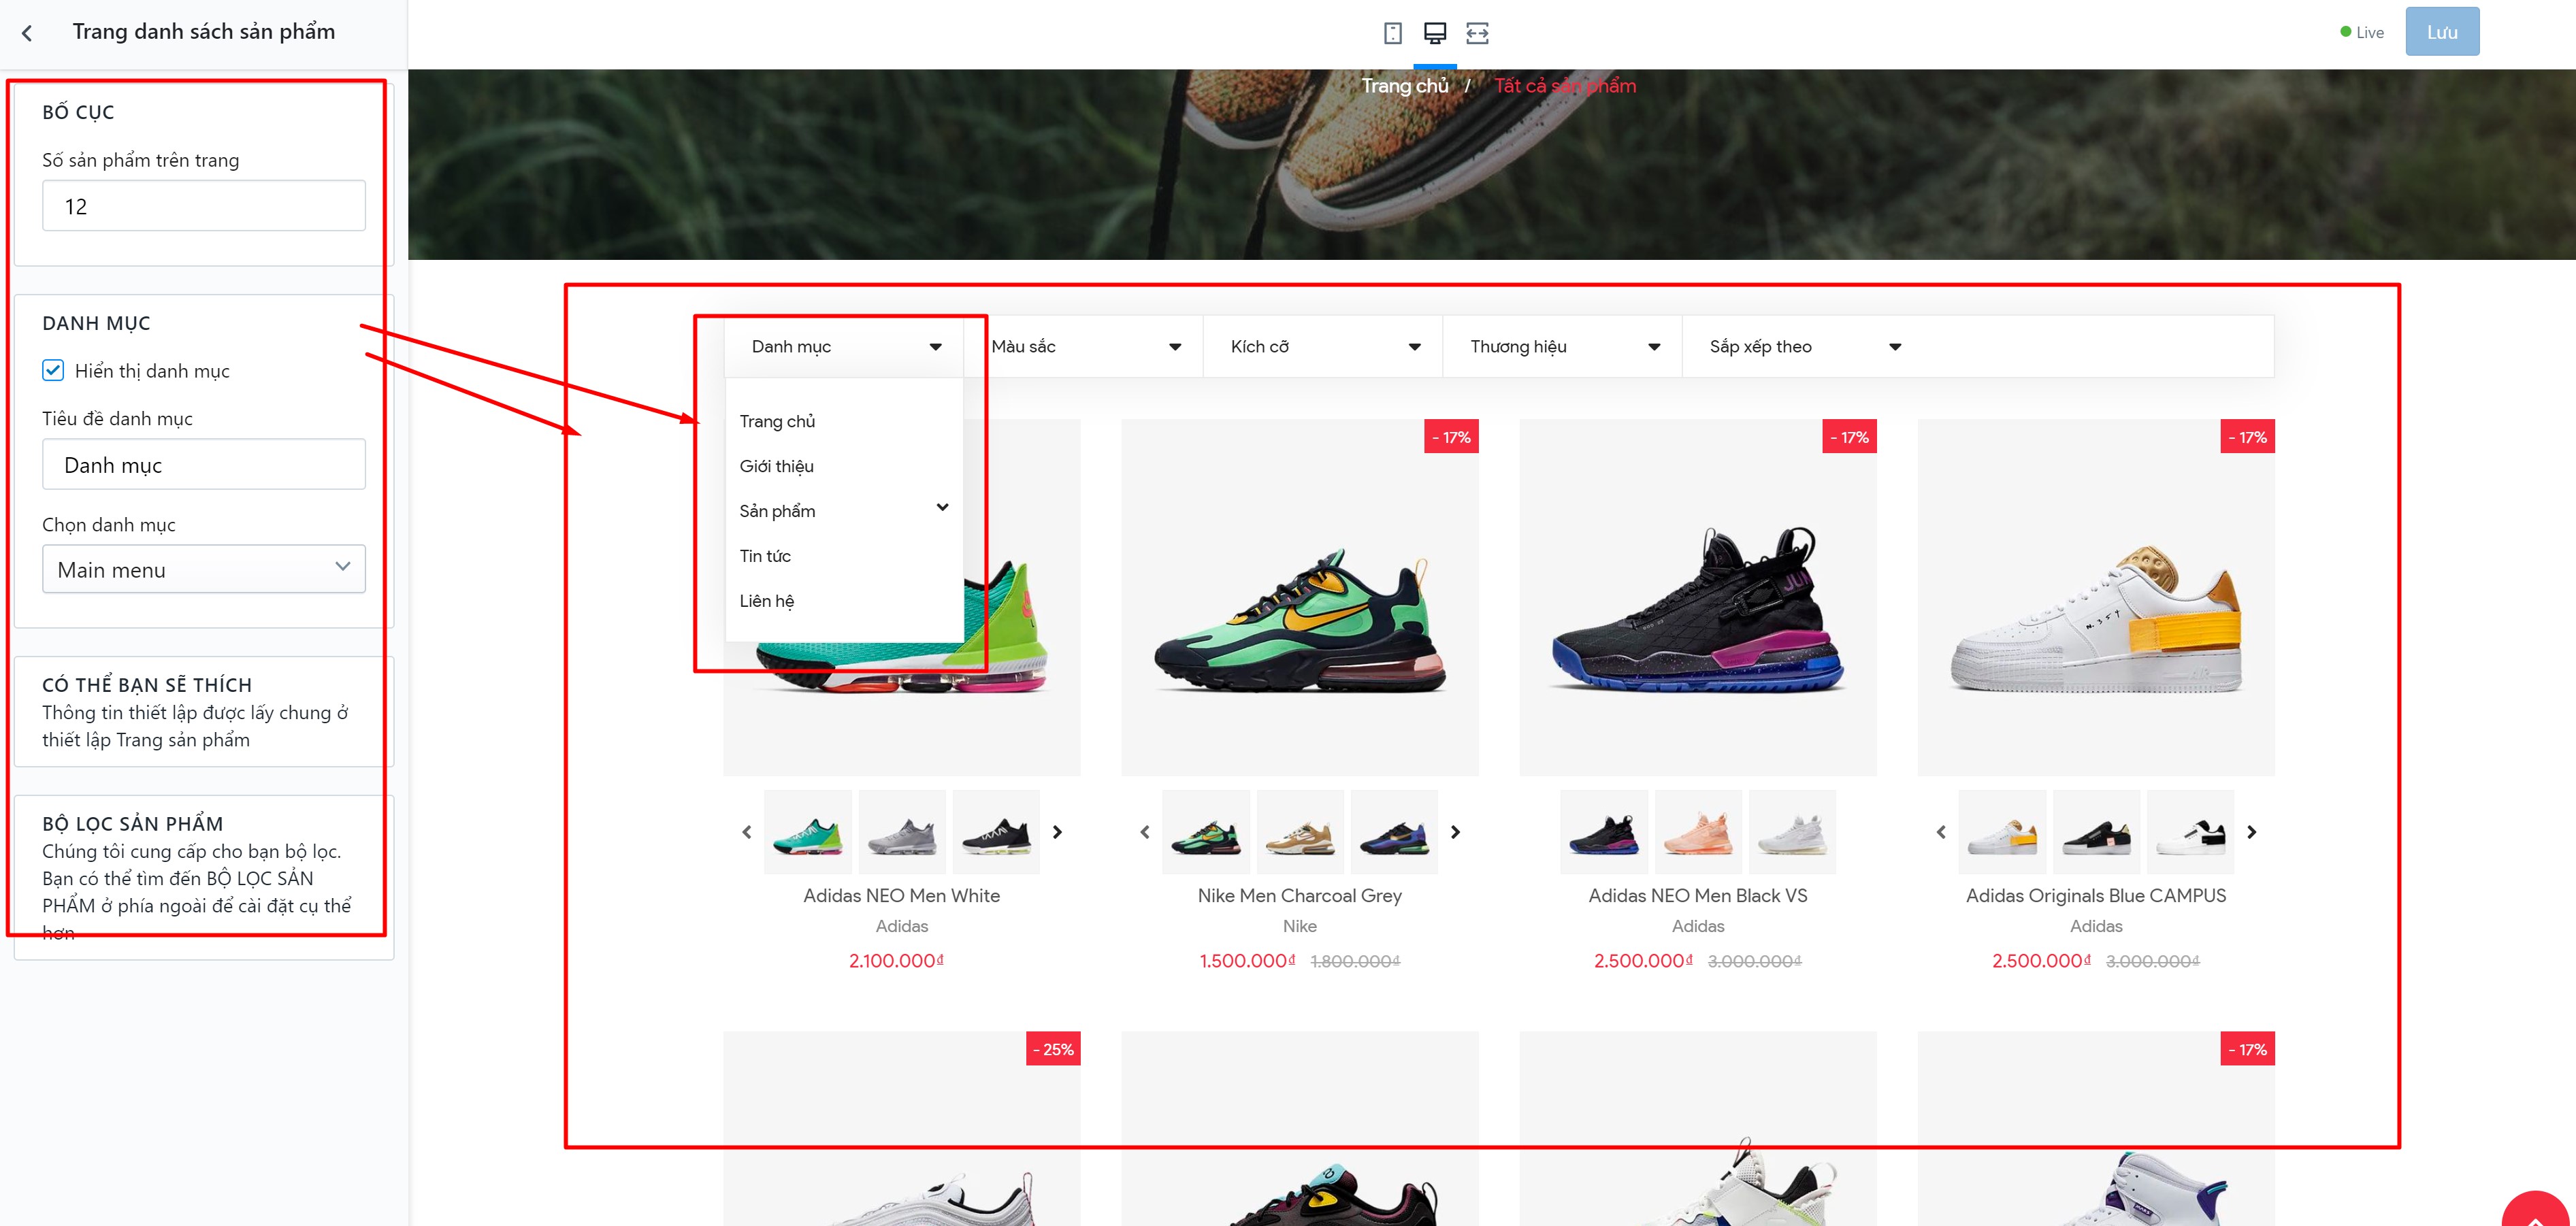The width and height of the screenshot is (2576, 1226).
Task: Switch to full-width preview icon
Action: tap(1477, 33)
